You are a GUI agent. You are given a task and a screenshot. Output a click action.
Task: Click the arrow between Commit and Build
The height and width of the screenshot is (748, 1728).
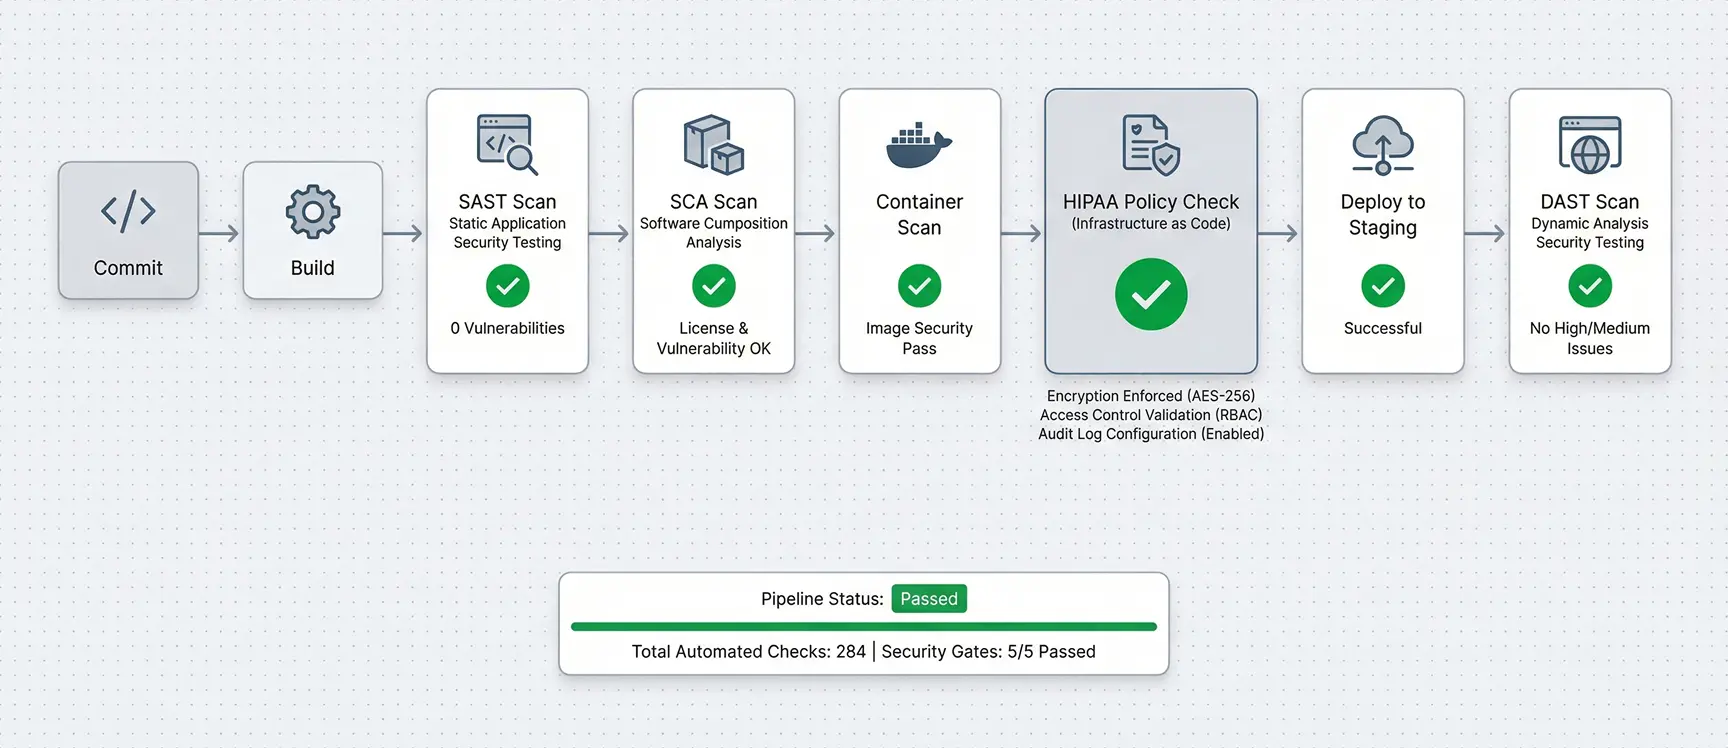220,234
